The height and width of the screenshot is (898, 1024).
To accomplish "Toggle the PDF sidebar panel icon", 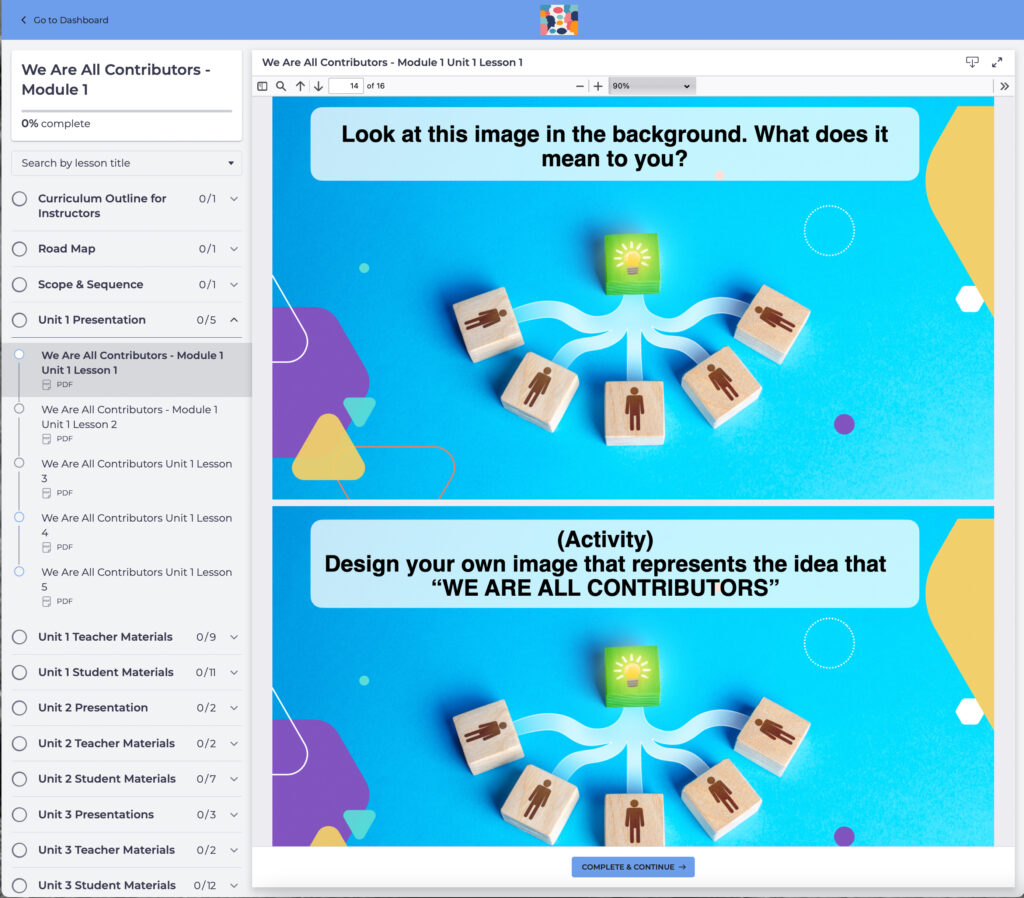I will (262, 87).
